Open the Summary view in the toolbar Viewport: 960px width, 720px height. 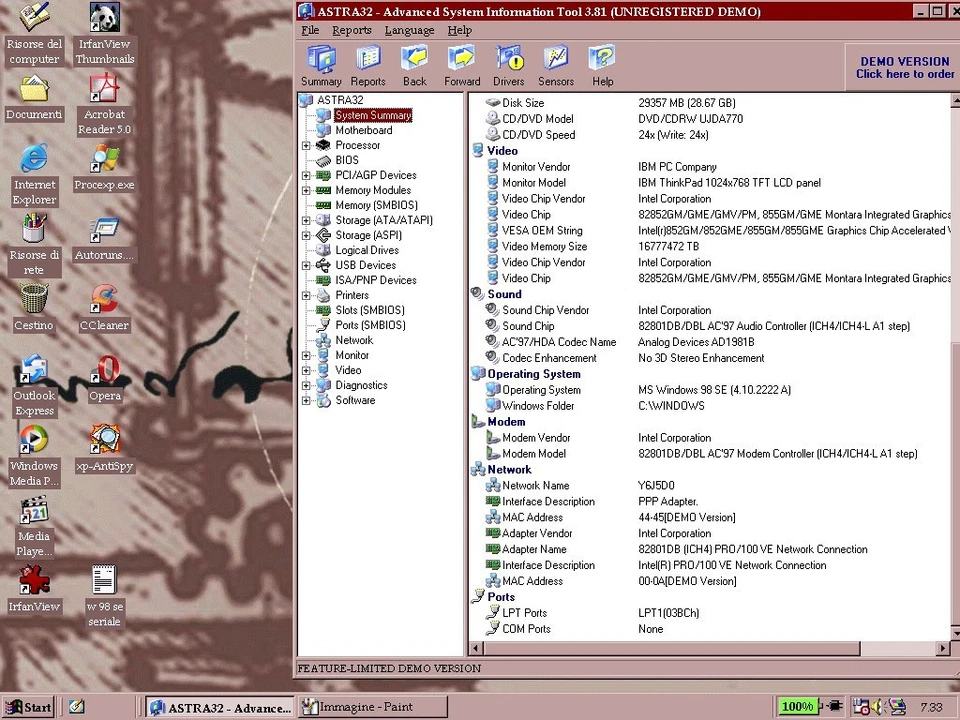pyautogui.click(x=321, y=63)
